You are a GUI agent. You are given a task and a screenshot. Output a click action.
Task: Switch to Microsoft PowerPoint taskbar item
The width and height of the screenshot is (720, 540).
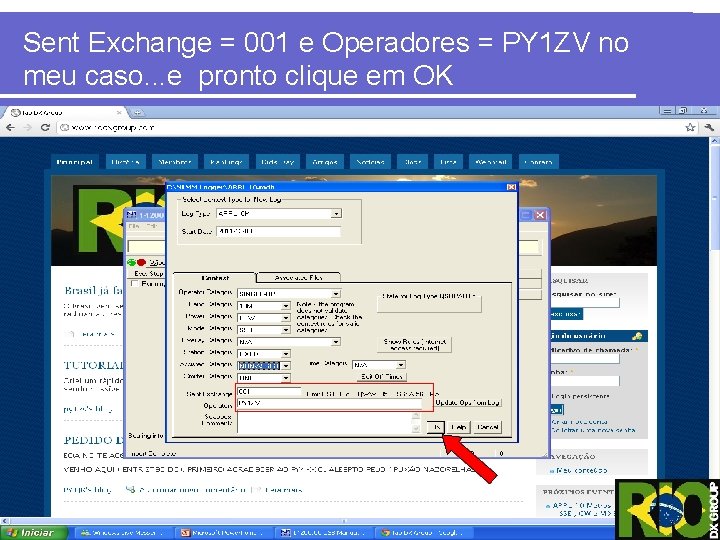pos(224,533)
